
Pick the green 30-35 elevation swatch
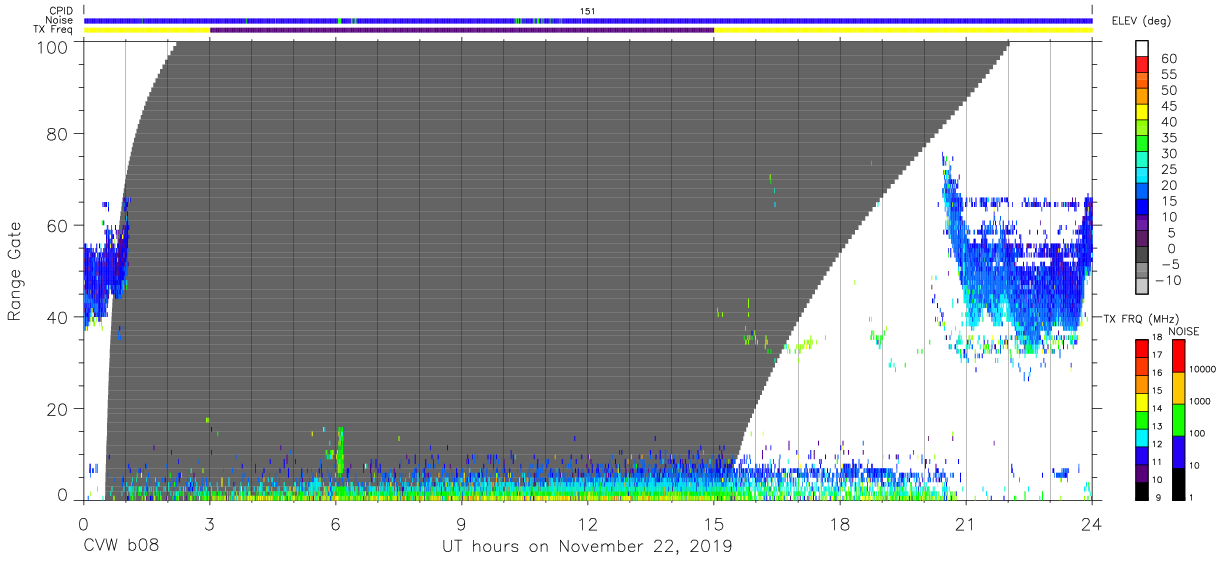(x=1142, y=145)
